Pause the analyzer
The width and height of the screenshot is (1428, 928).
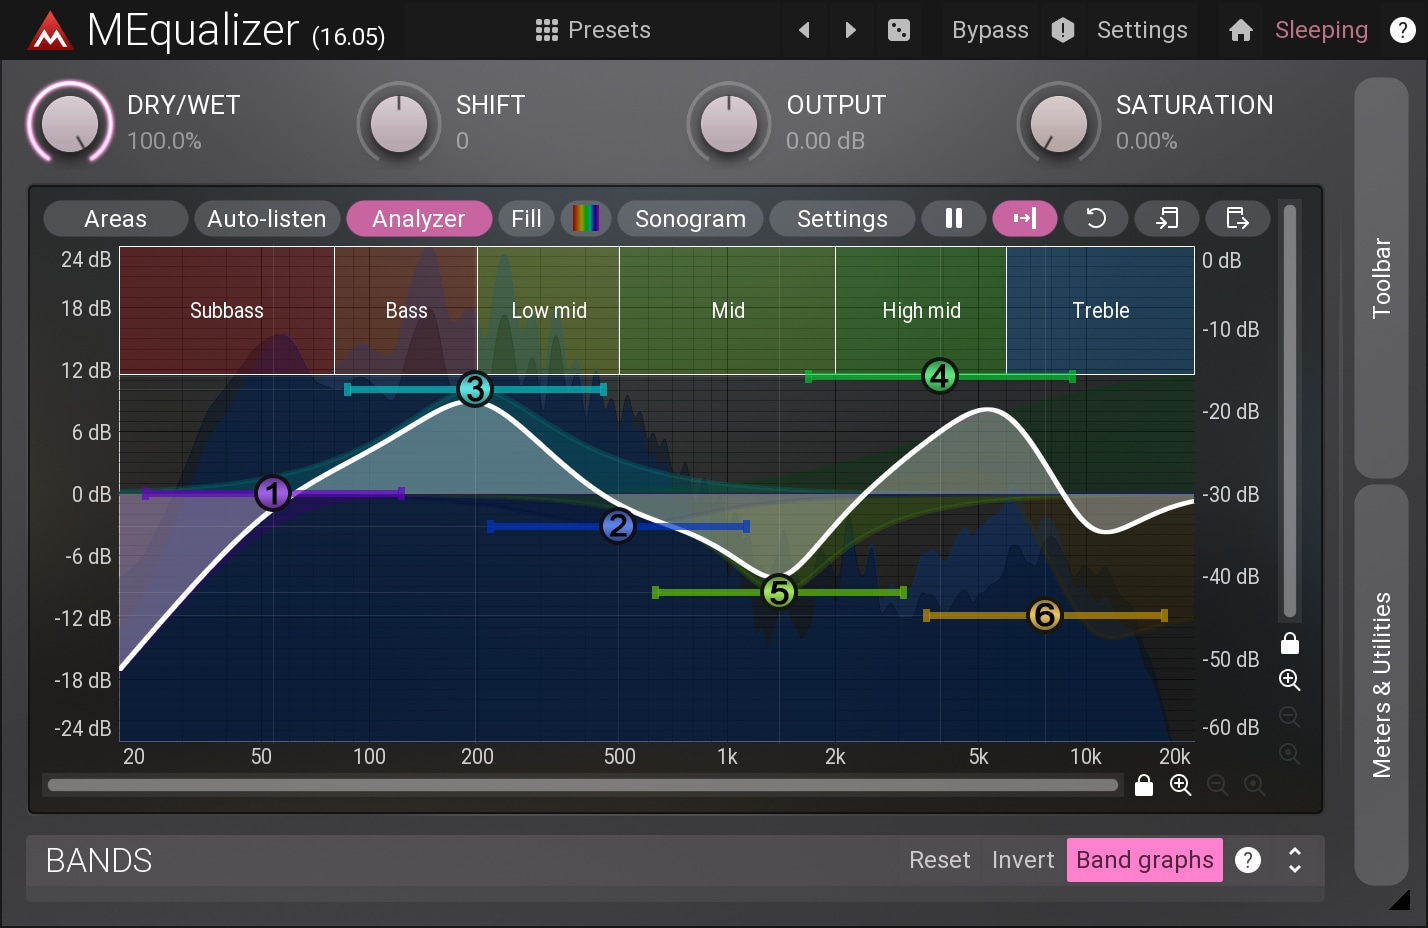[x=954, y=218]
